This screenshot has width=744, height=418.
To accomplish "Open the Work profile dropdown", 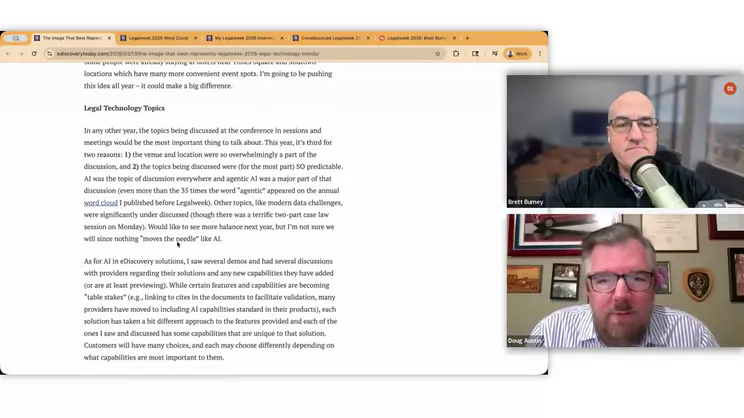I will [x=516, y=54].
